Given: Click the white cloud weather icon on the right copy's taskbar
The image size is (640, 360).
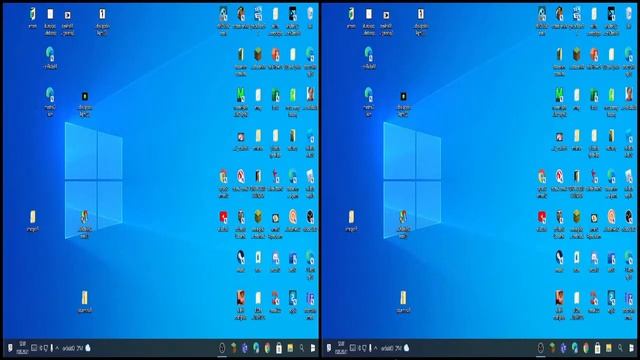Looking at the screenshot, I should 406,348.
